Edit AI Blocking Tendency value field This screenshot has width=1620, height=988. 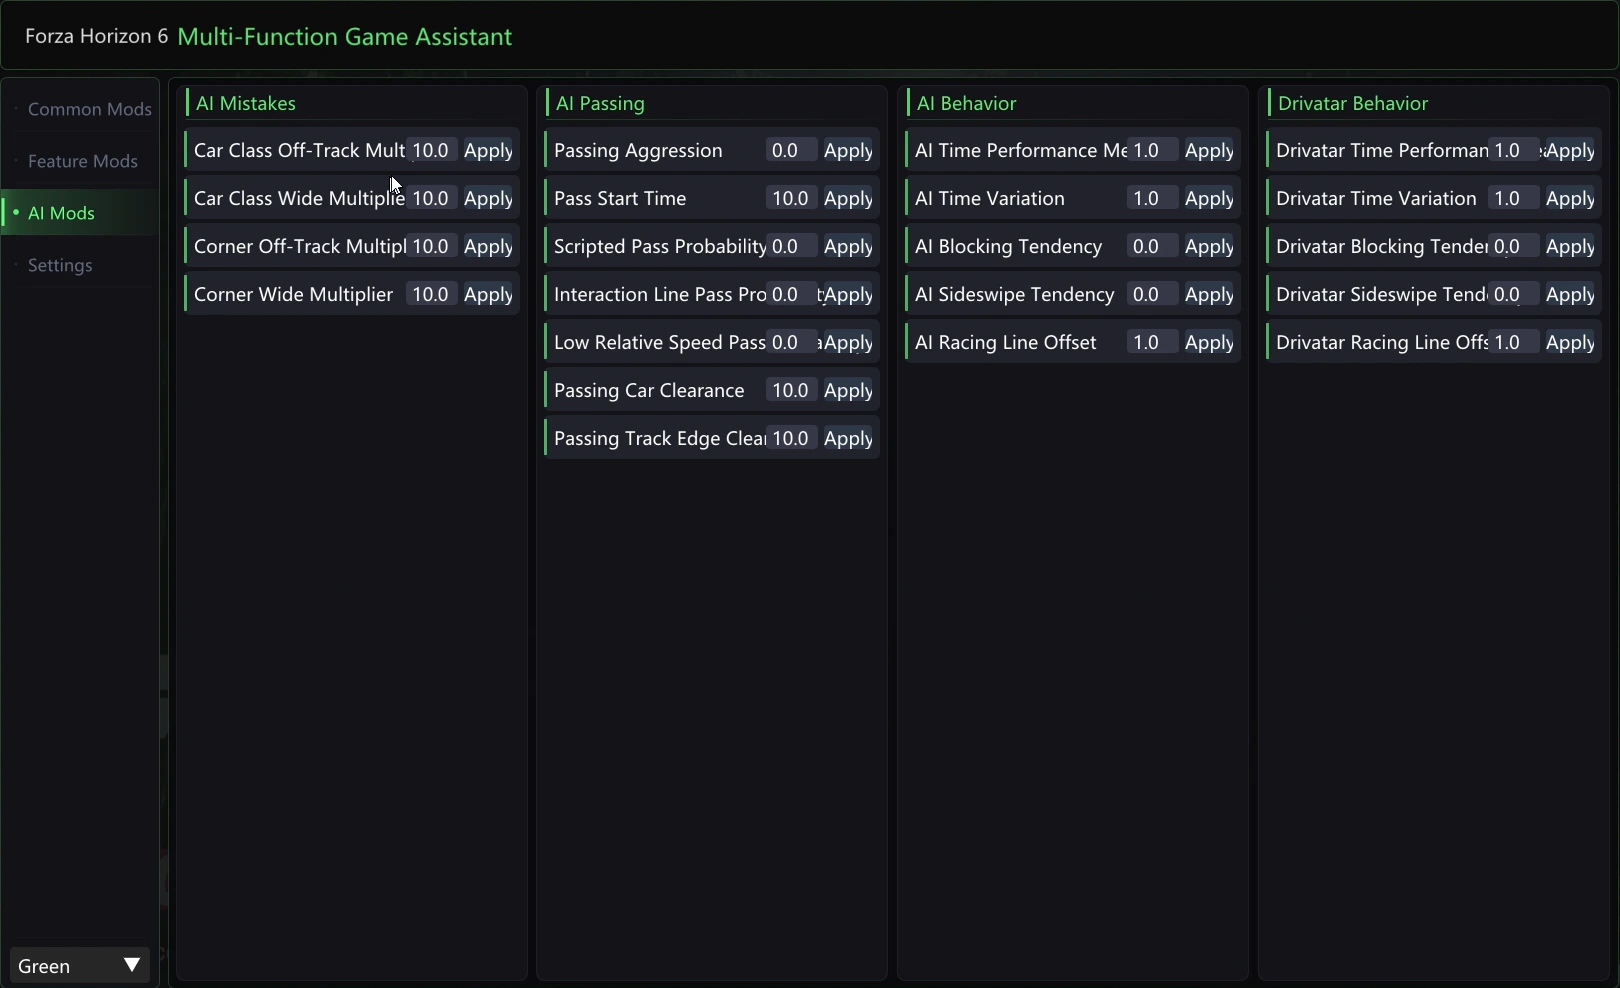point(1153,246)
